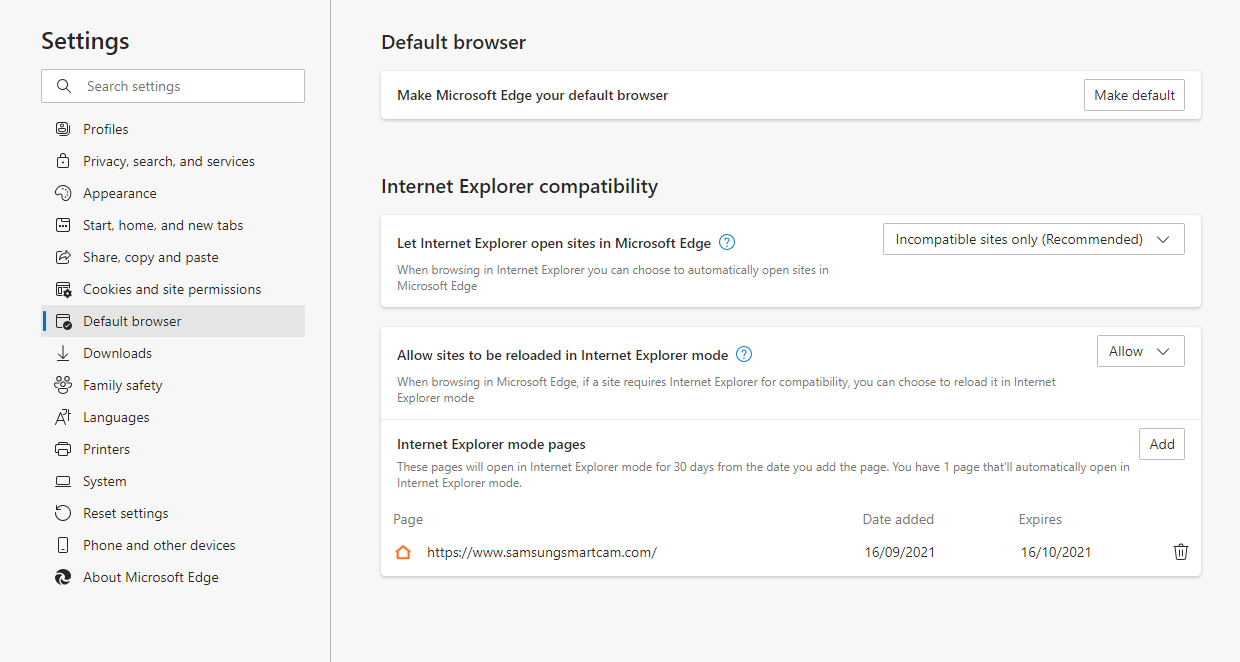
Task: Click the Date added column header
Action: (898, 519)
